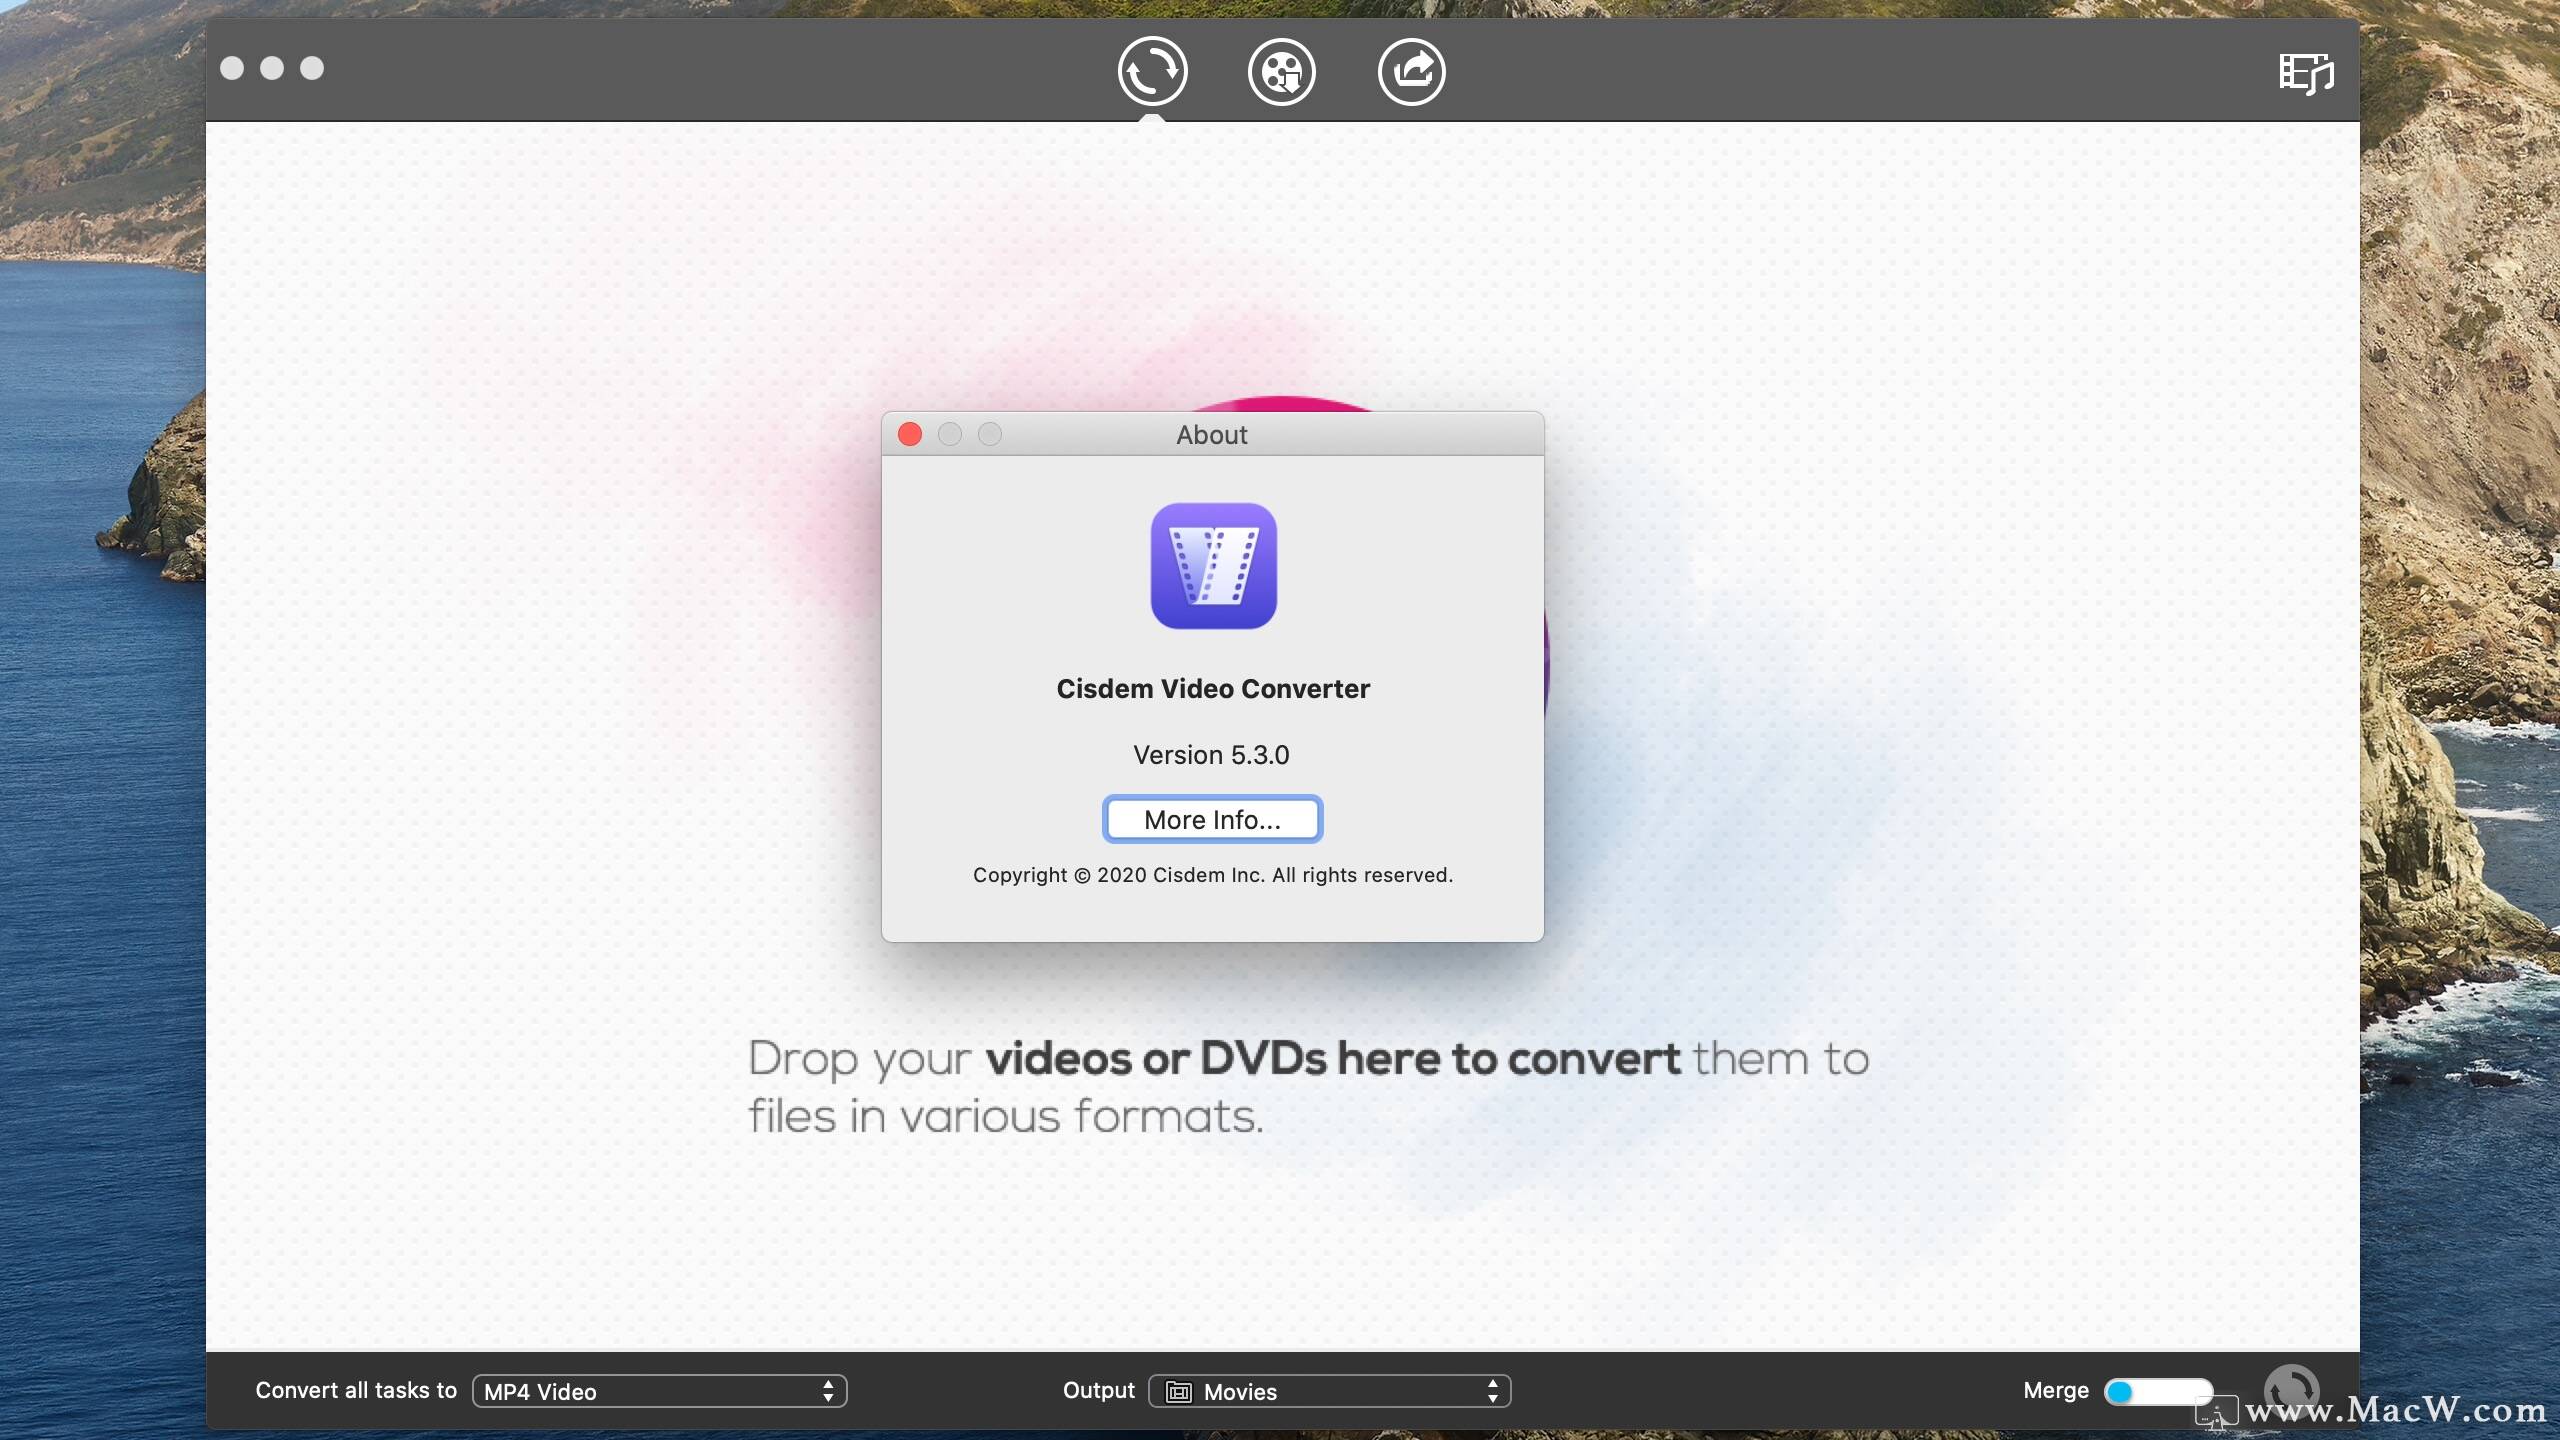Click the Merge label

pyautogui.click(x=2056, y=1390)
